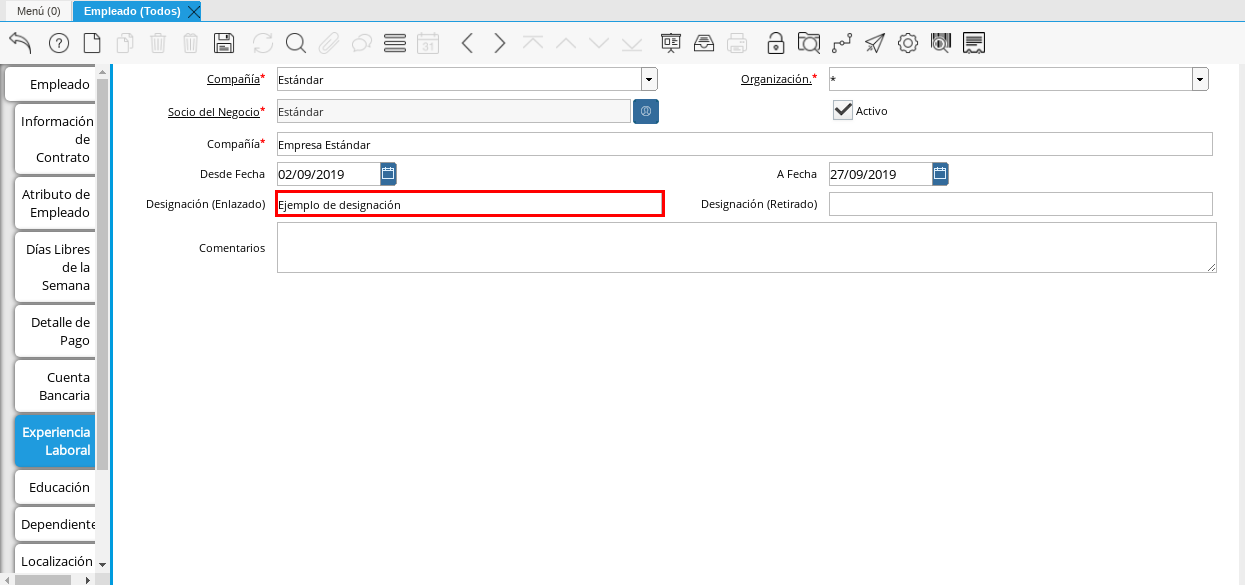Click into the Empresa Estándar text field
Viewport: 1245px width, 585px height.
pyautogui.click(x=744, y=144)
